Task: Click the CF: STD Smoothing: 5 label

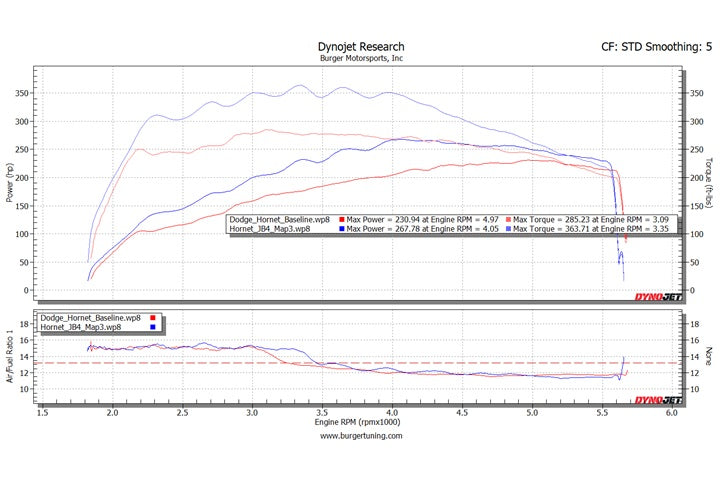Action: [657, 47]
